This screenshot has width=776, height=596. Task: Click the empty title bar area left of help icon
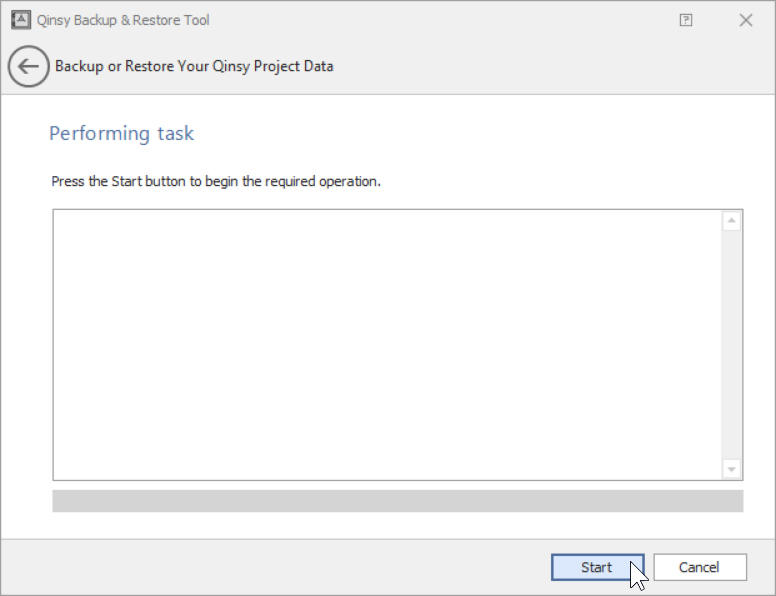coord(450,20)
